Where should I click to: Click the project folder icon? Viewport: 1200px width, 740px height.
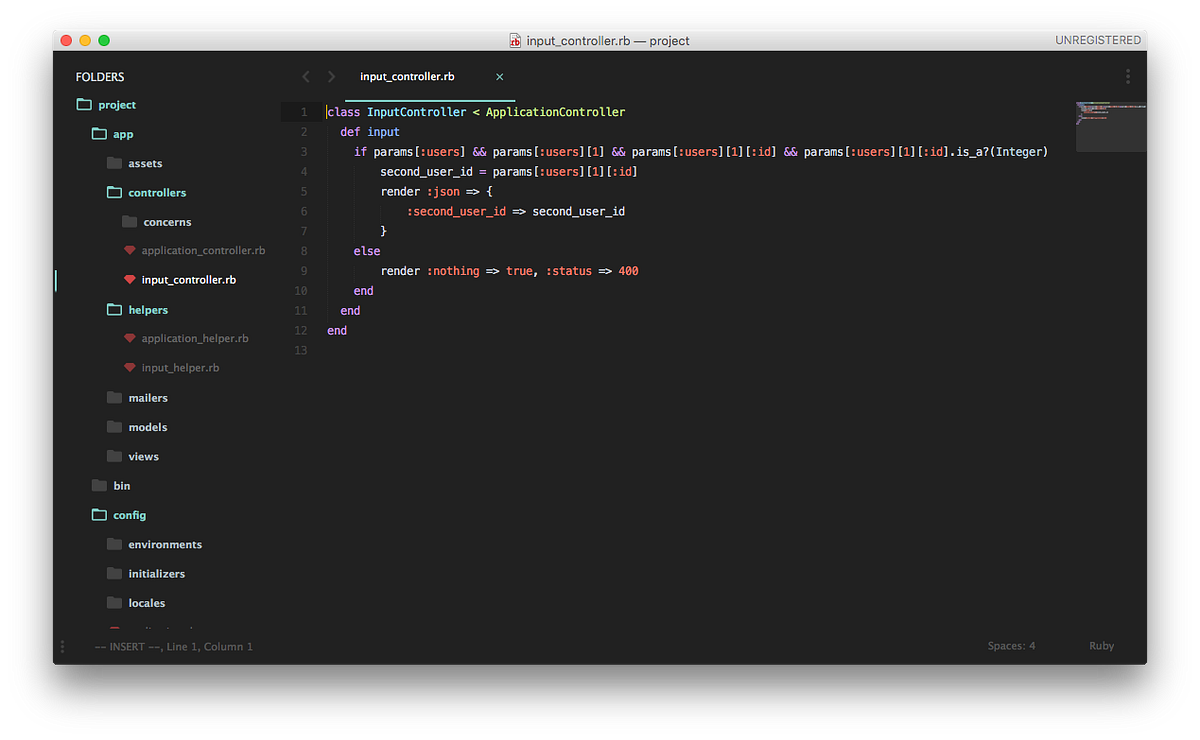coord(84,105)
